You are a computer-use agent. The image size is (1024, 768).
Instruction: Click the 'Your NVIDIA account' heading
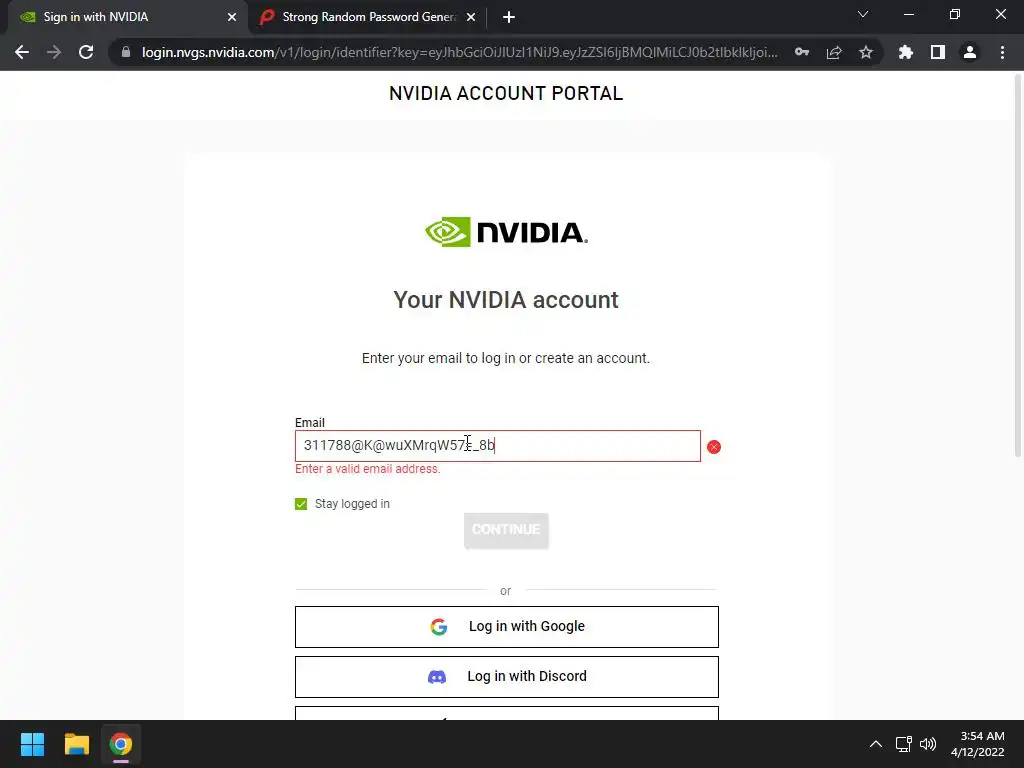[506, 300]
